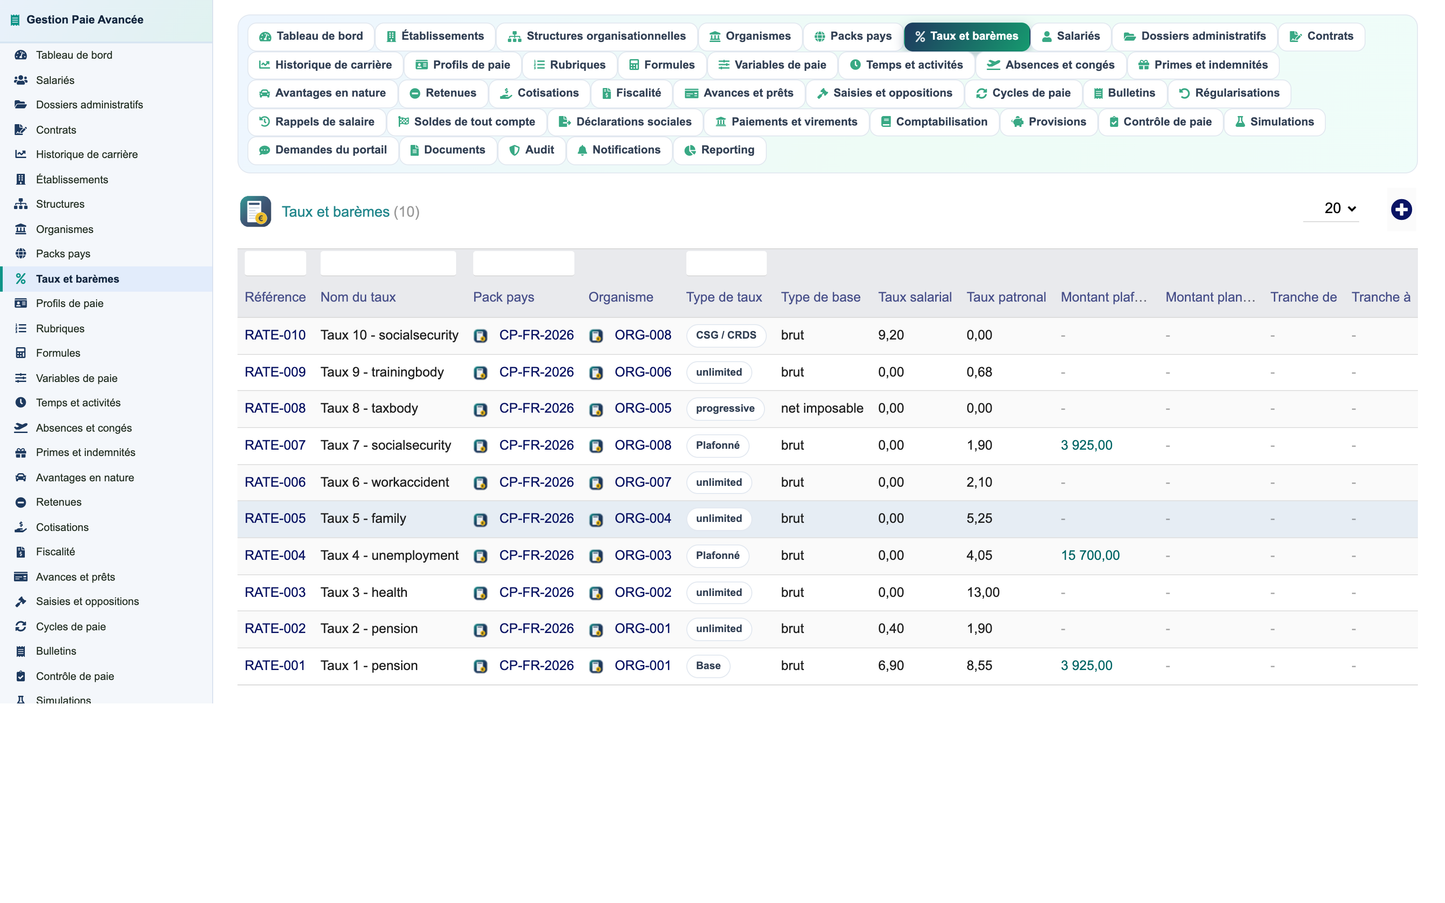The image size is (1445, 903).
Task: Click the Taux 6 - workaccident name cell
Action: 385,482
